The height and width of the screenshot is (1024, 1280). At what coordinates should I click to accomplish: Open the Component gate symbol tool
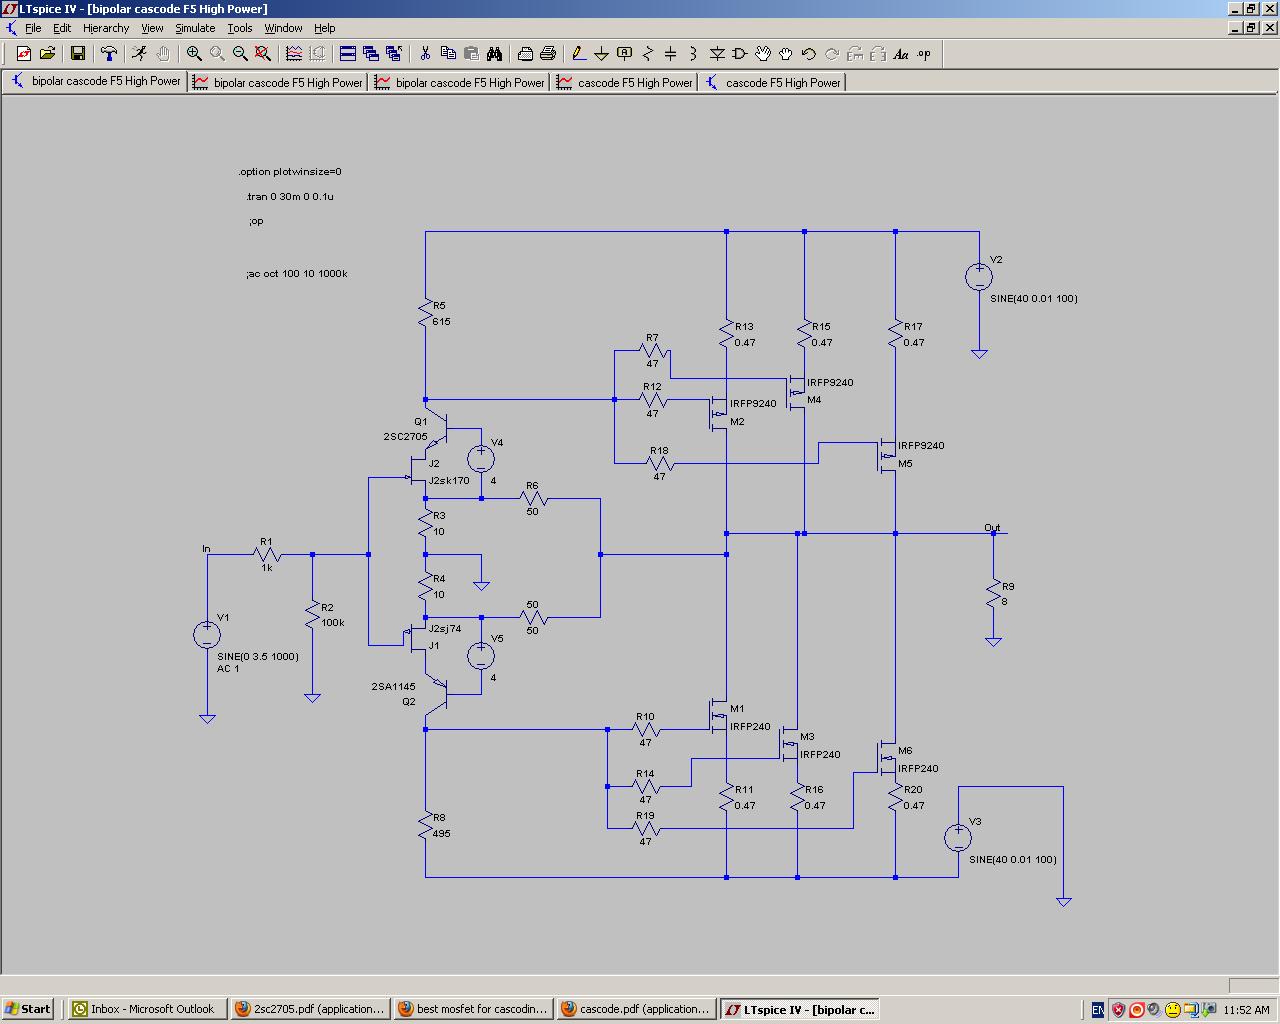point(740,54)
